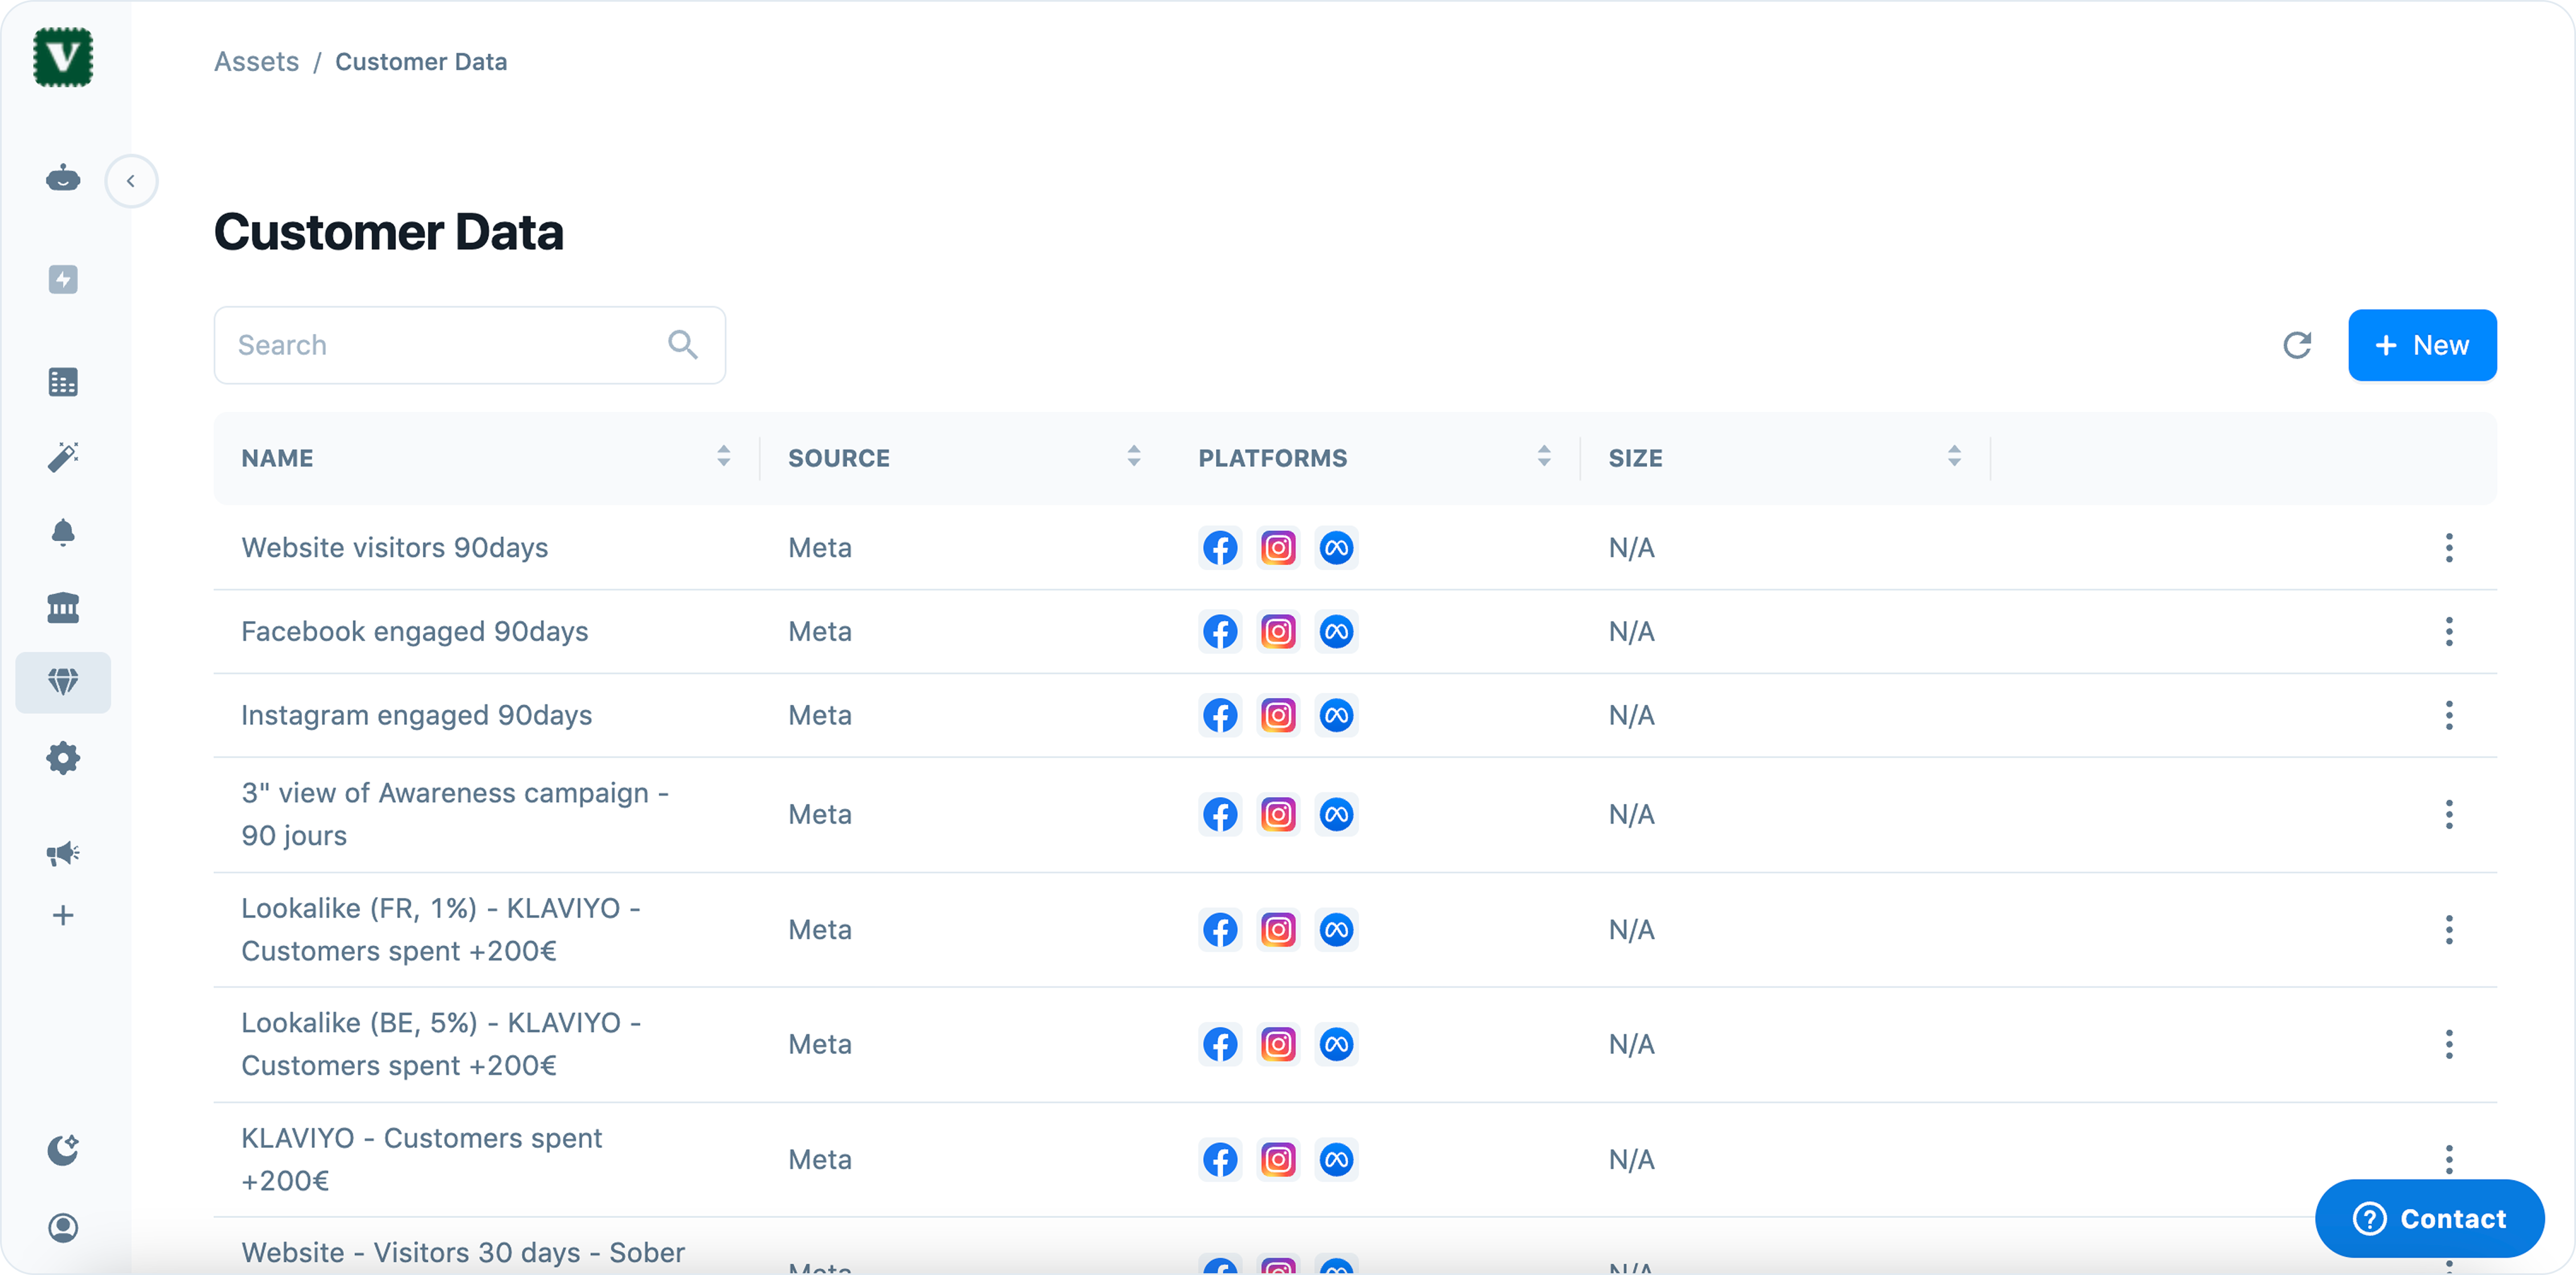This screenshot has width=2576, height=1275.
Task: Select Lookalike (FR, 1%) KLAVIYO row name
Action: point(441,930)
